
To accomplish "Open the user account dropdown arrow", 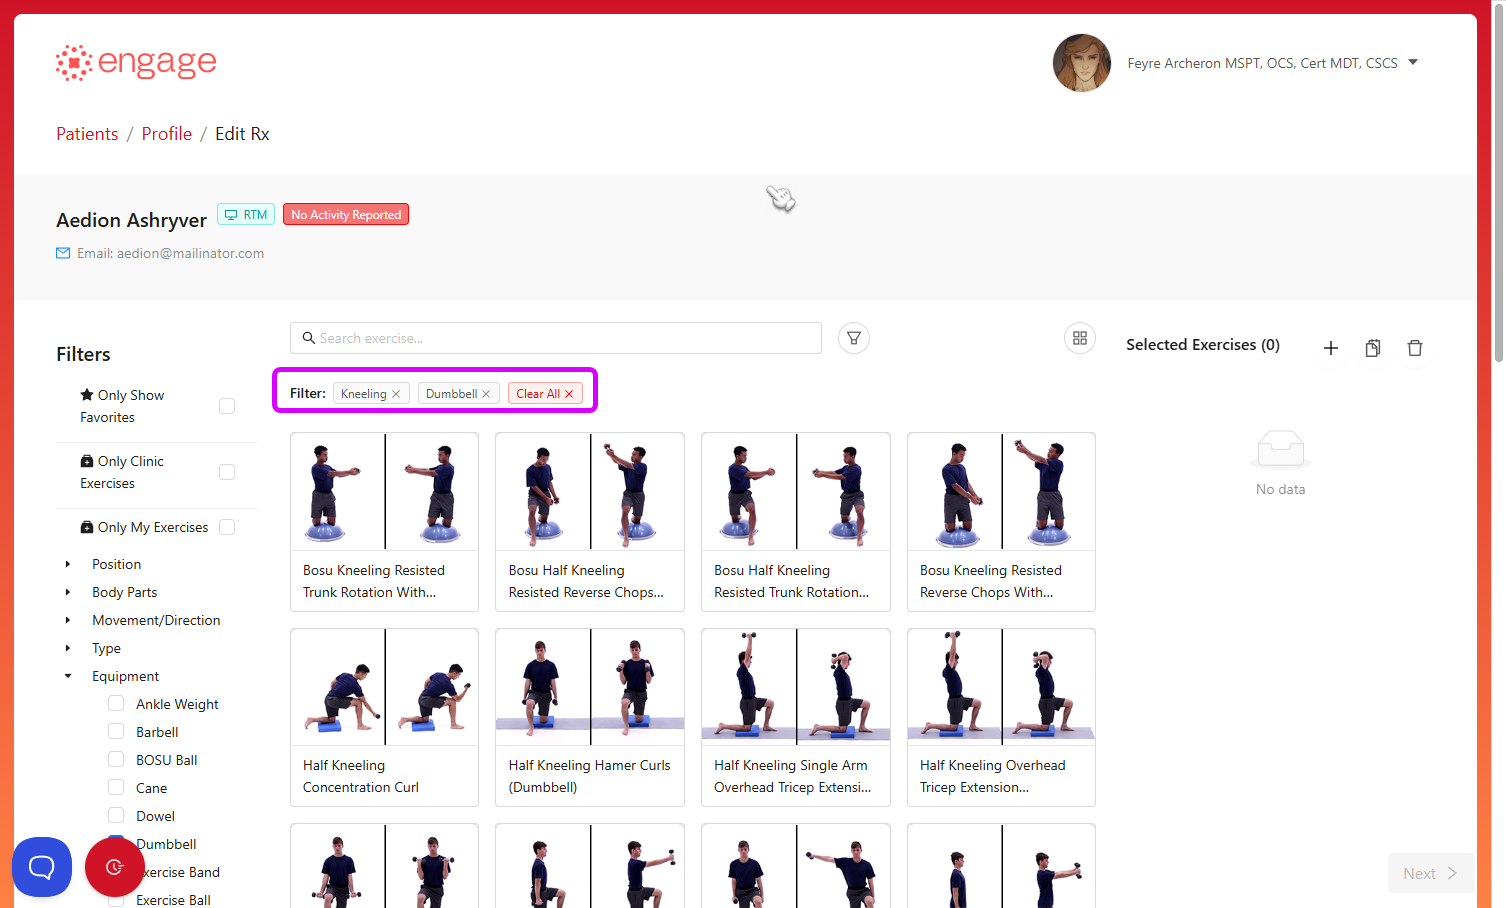I will tap(1413, 62).
